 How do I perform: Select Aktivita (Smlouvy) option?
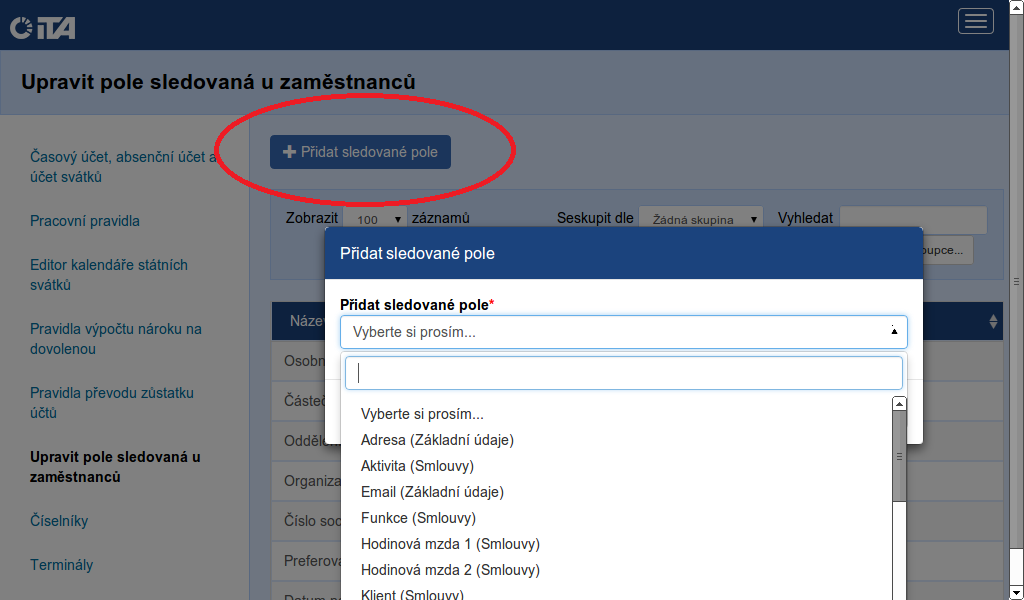point(417,466)
